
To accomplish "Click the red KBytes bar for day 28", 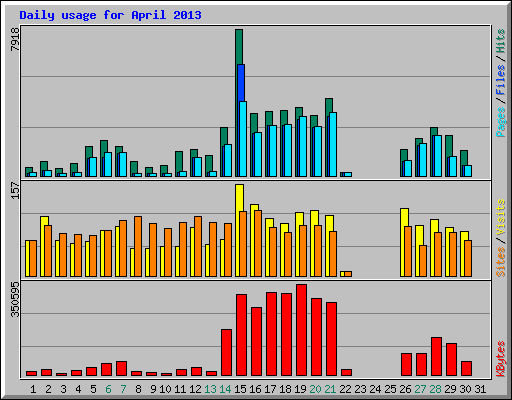I will 436,357.
